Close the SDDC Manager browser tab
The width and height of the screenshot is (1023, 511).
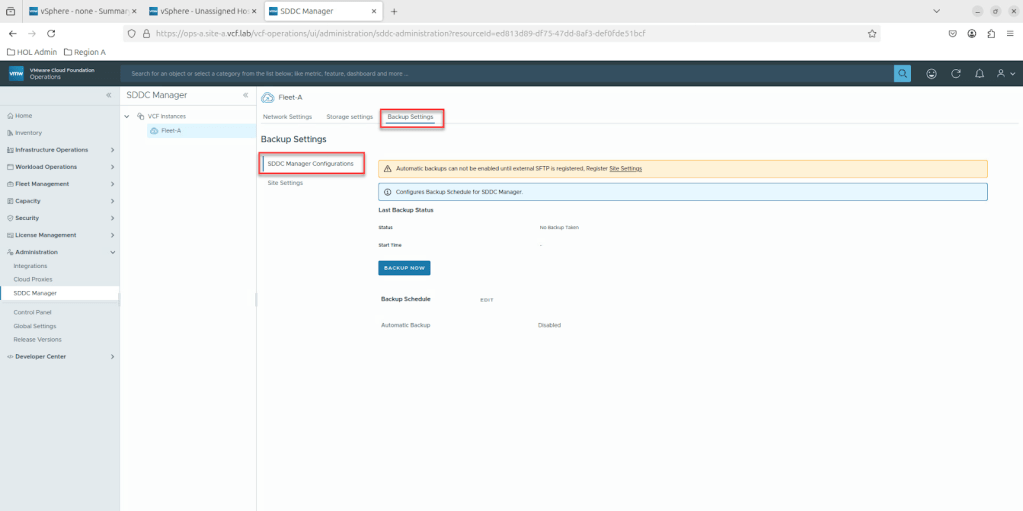[374, 11]
